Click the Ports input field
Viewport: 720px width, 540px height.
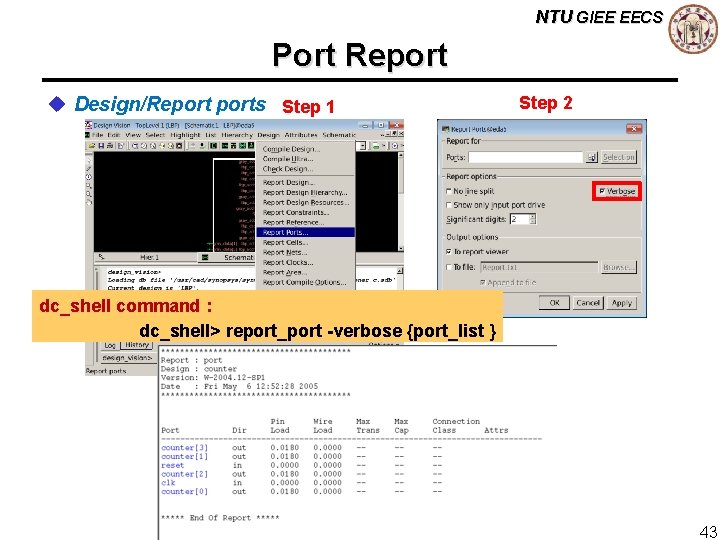point(526,158)
